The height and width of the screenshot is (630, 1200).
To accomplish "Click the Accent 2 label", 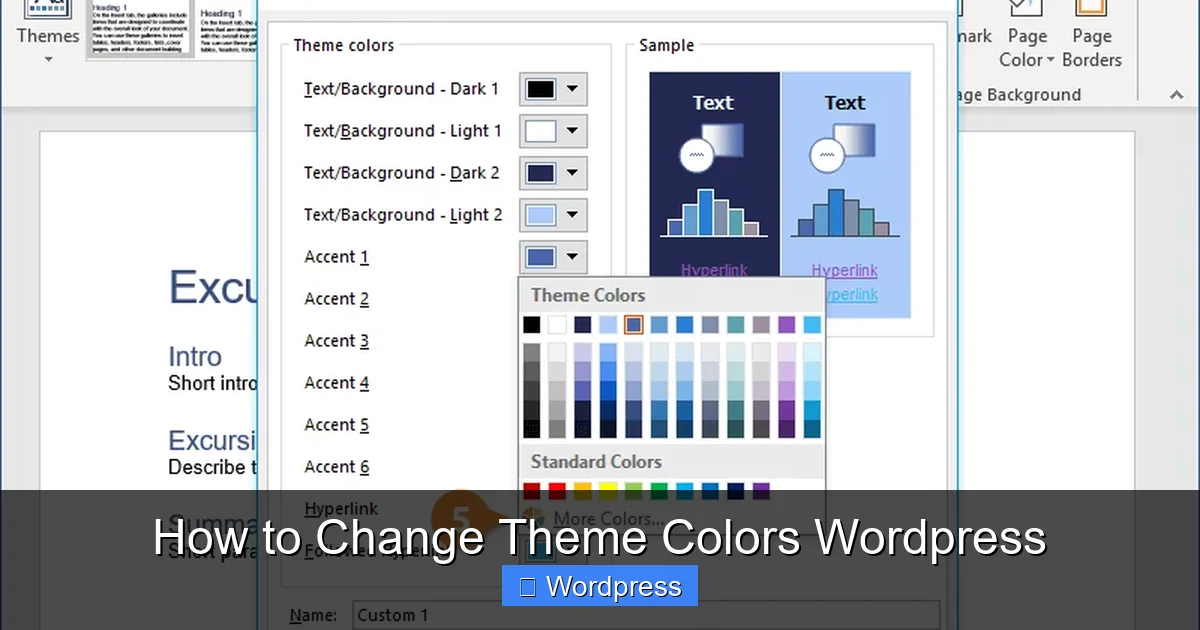I will pyautogui.click(x=337, y=299).
